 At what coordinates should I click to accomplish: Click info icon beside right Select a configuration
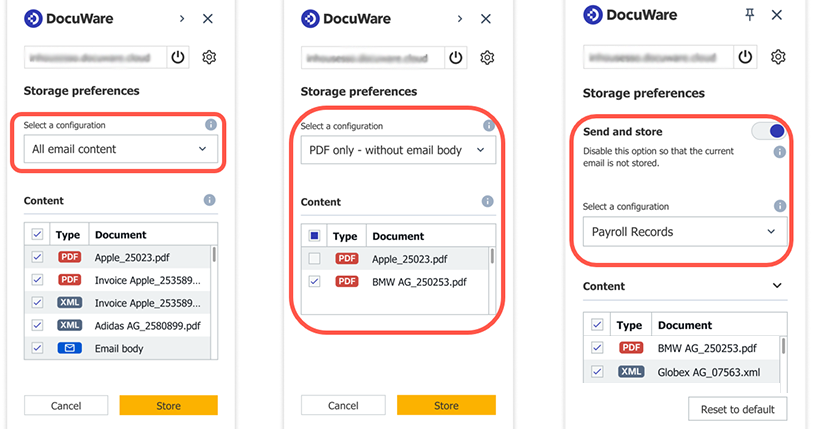[779, 206]
